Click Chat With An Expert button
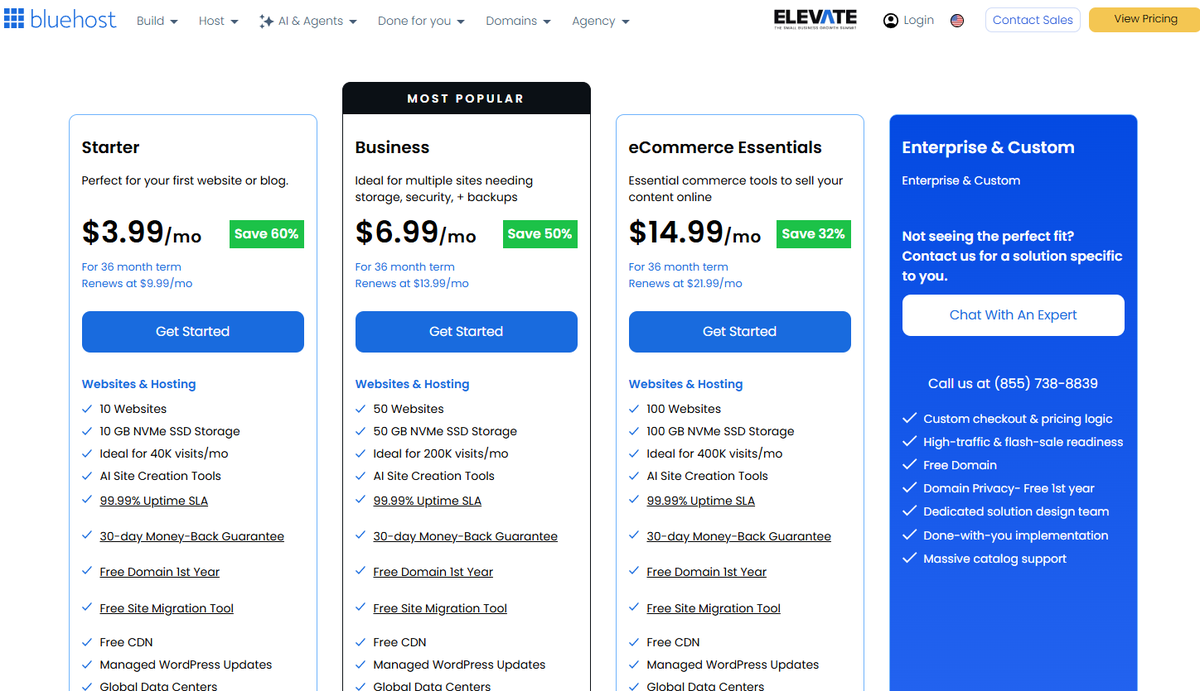The image size is (1200, 691). [1013, 315]
